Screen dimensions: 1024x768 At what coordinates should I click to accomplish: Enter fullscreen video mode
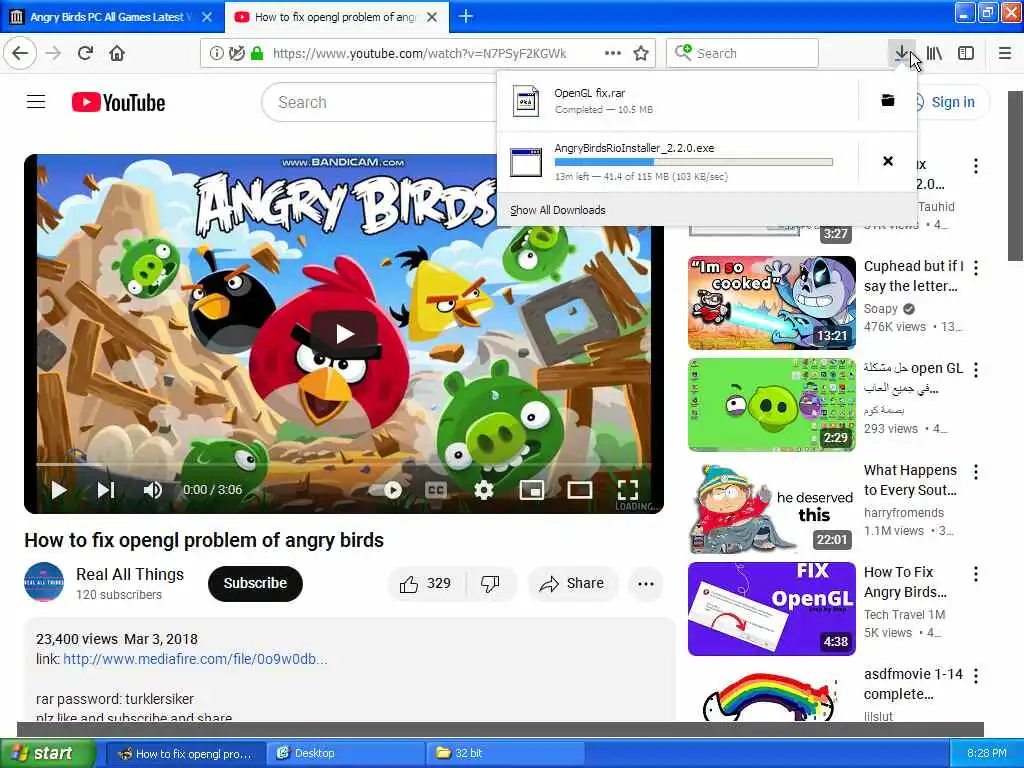(628, 490)
